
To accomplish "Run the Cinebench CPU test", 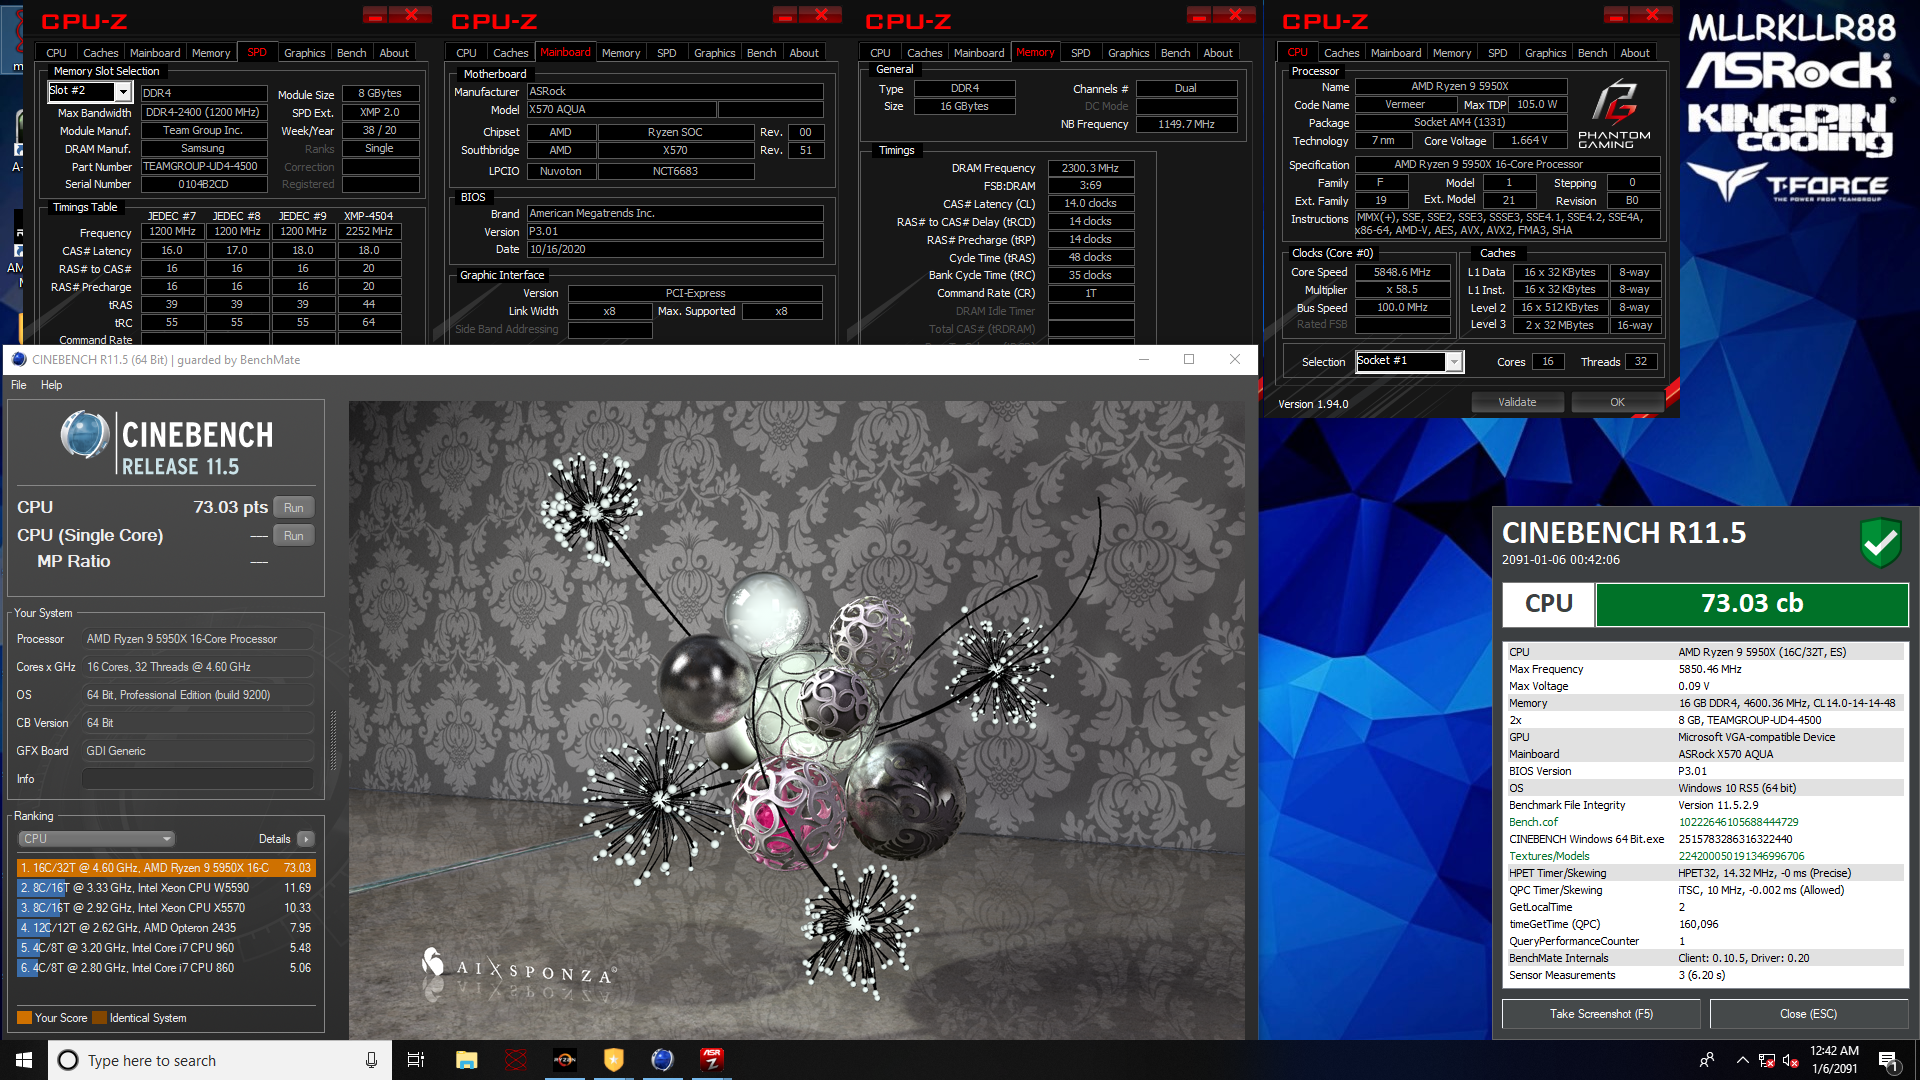I will 293,508.
